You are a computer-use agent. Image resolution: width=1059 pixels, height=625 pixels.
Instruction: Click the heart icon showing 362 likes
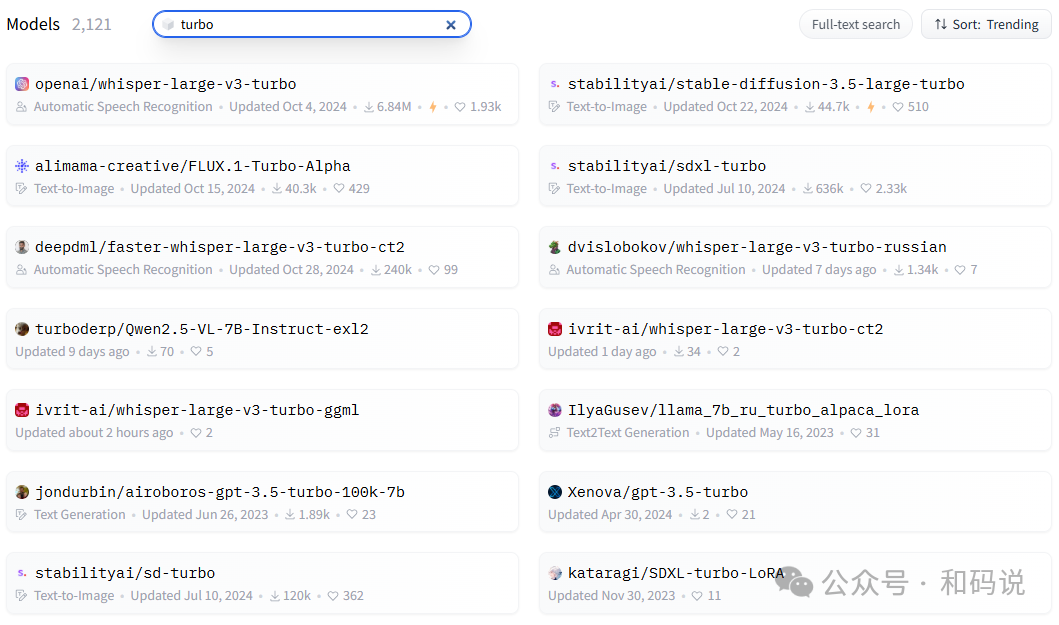[333, 596]
